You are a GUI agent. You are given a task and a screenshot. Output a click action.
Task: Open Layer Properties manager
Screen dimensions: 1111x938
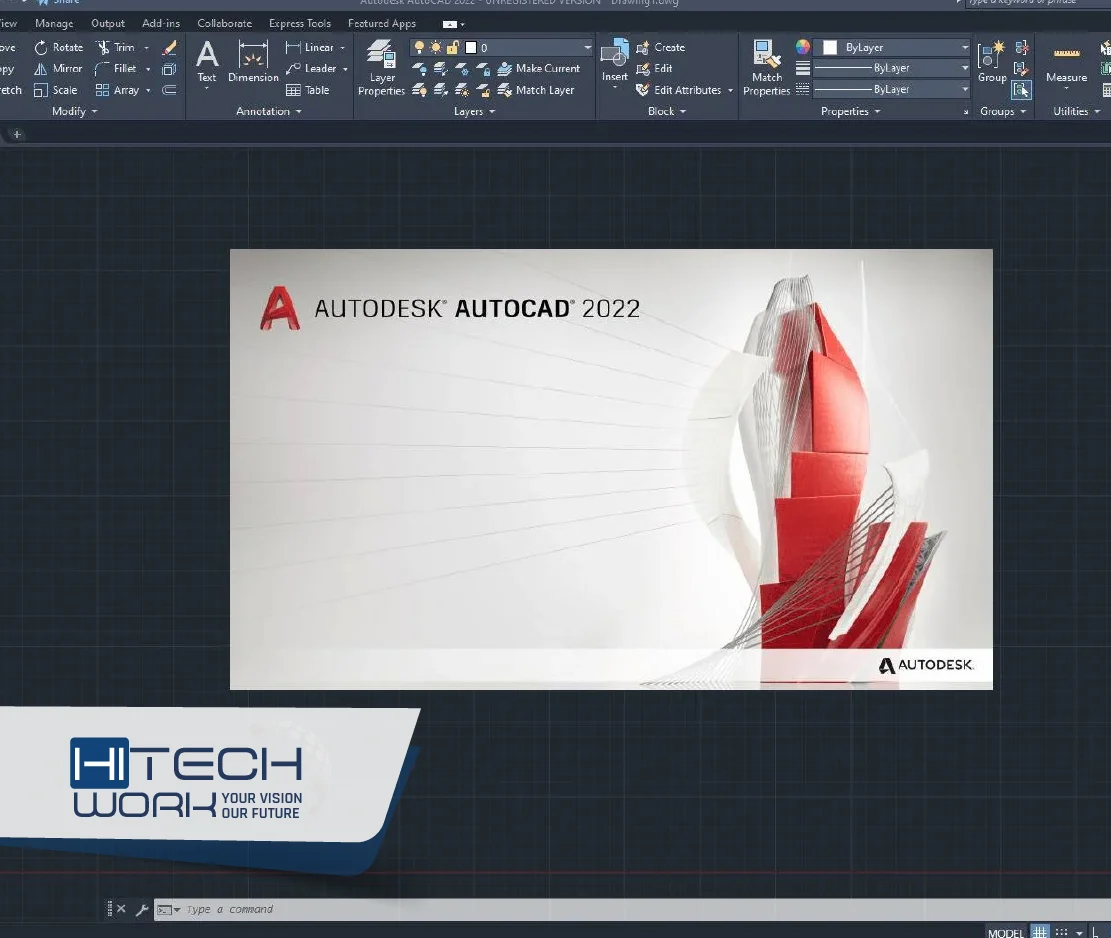(x=381, y=67)
